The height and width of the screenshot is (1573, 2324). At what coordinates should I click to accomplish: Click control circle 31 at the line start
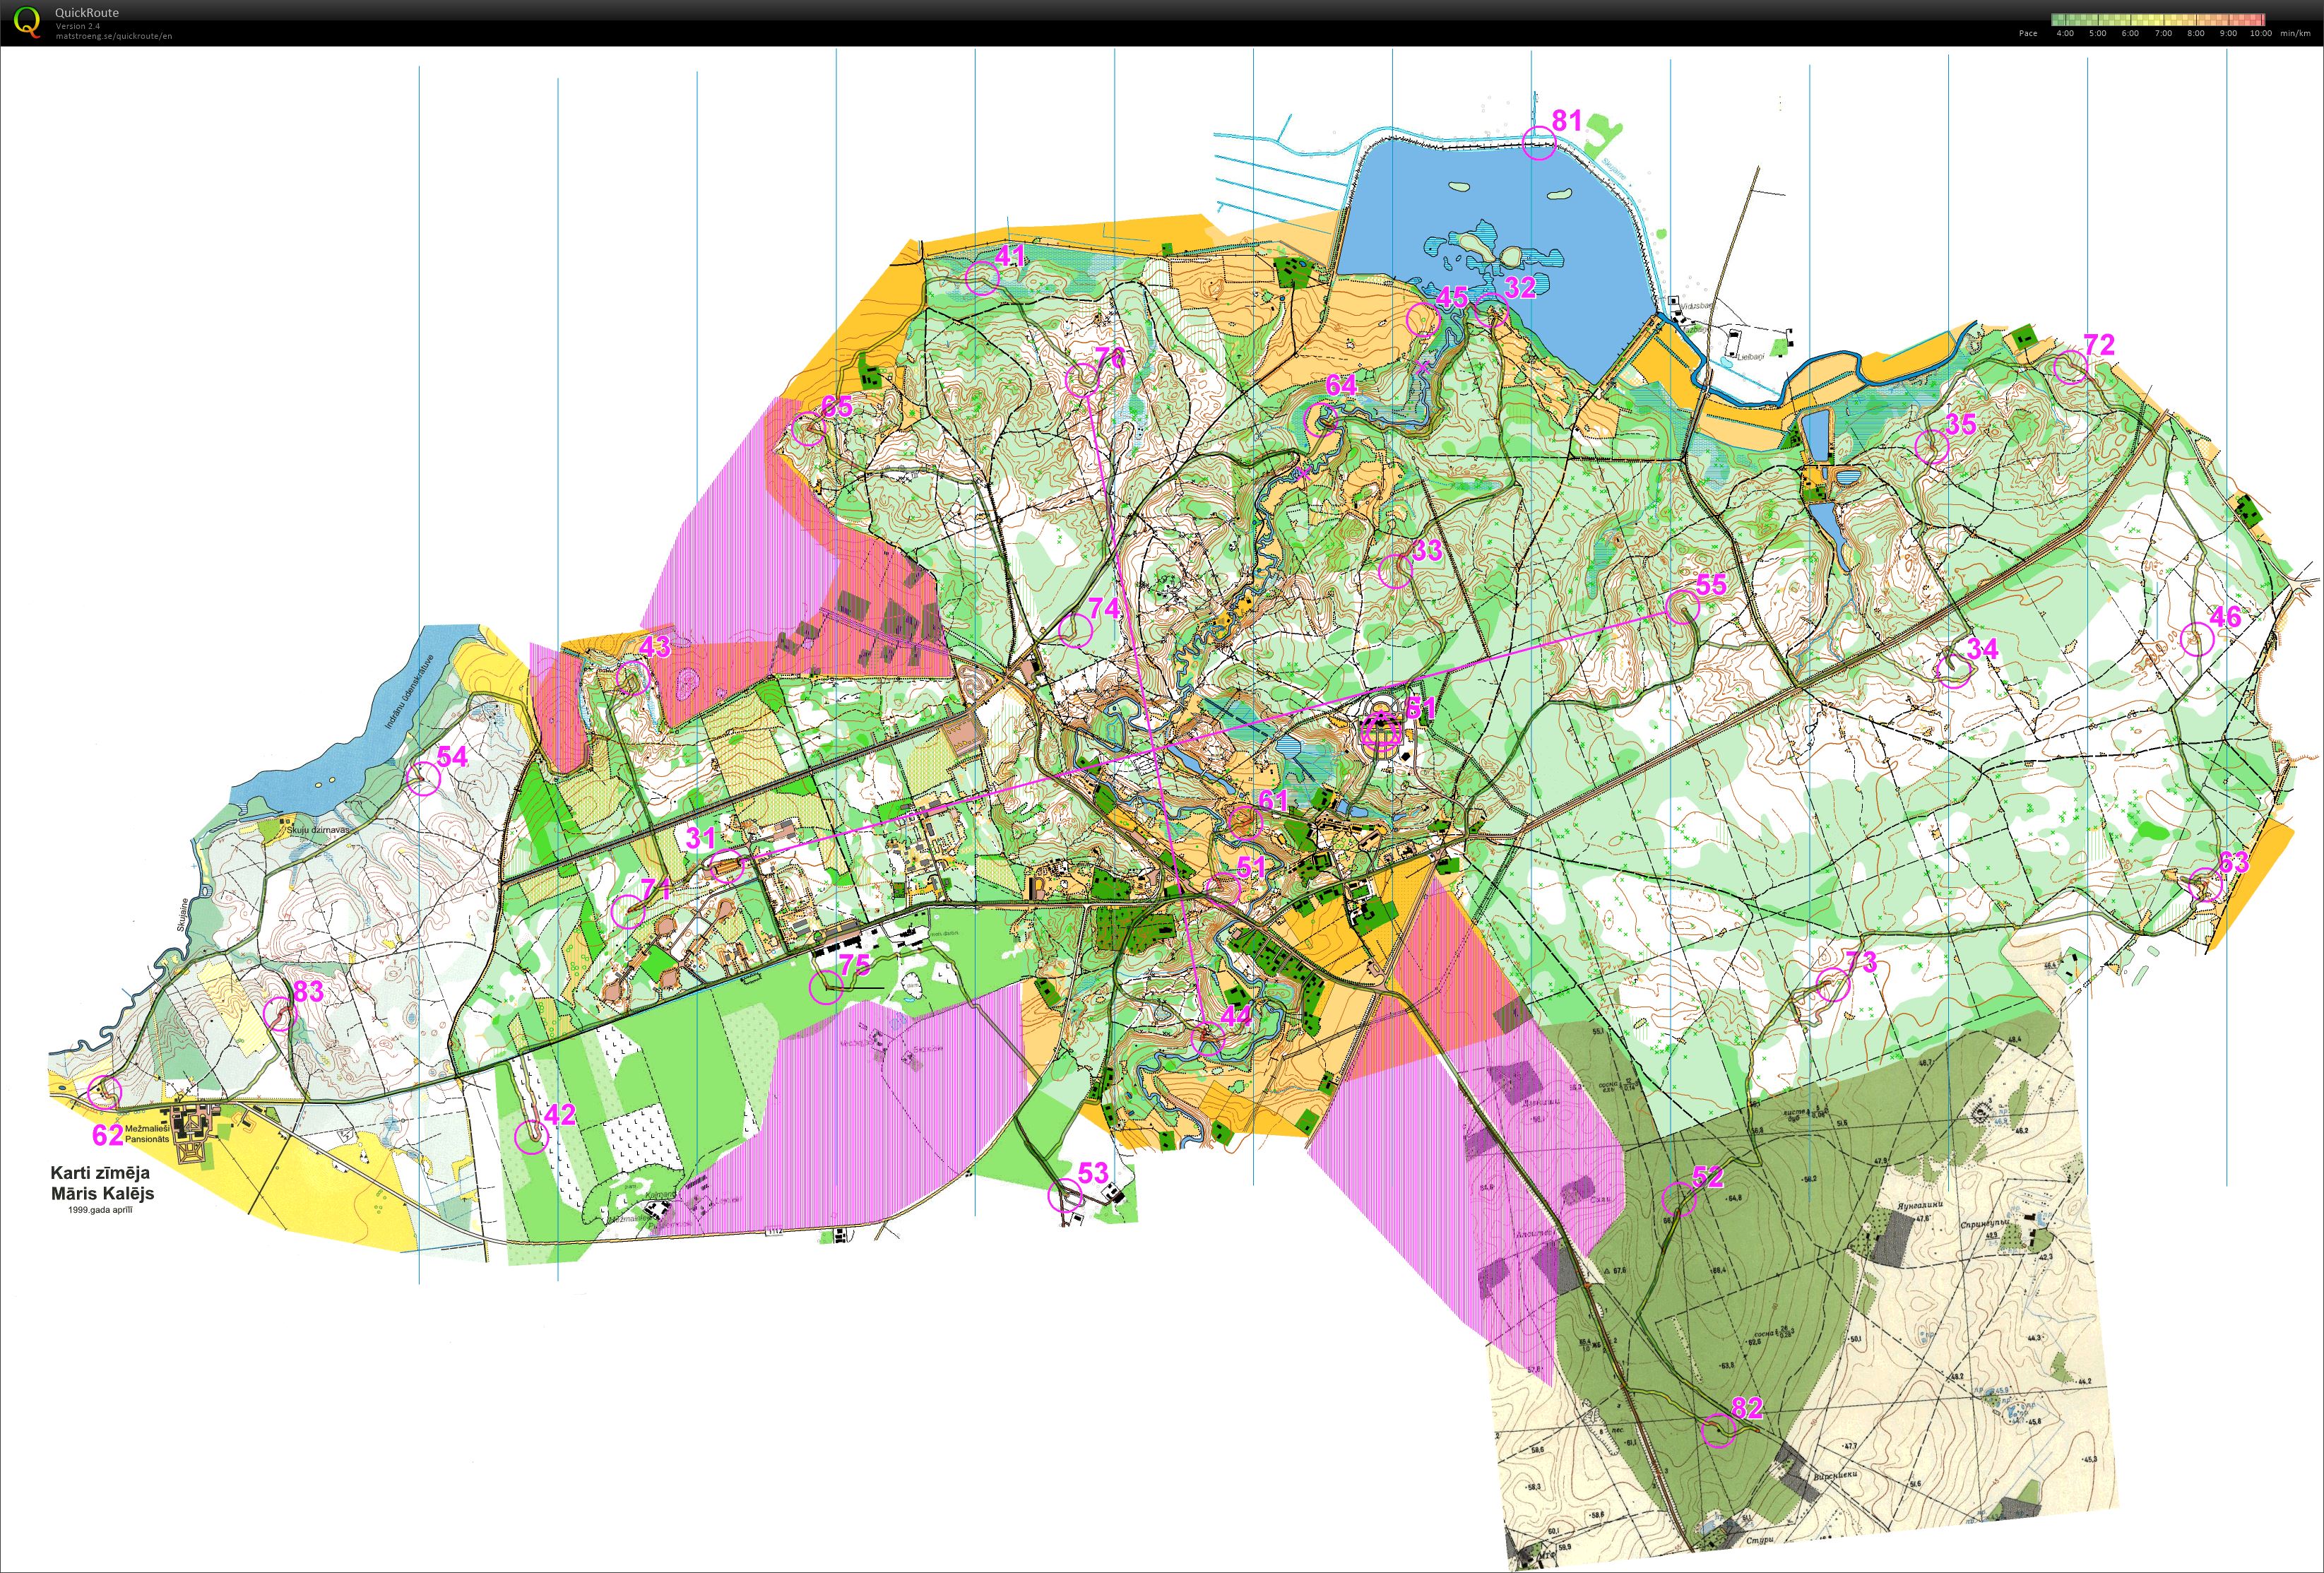pos(727,866)
